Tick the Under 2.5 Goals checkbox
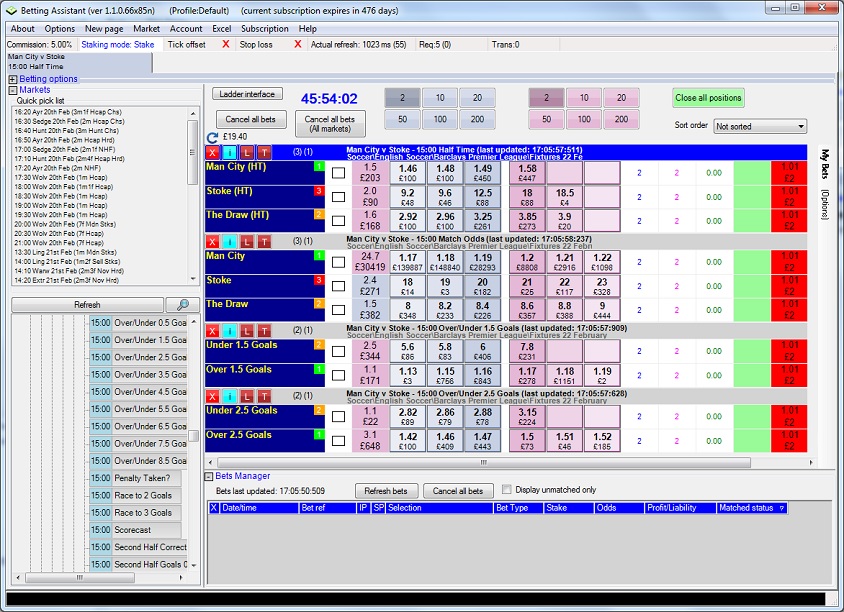The image size is (844, 612). coord(339,417)
